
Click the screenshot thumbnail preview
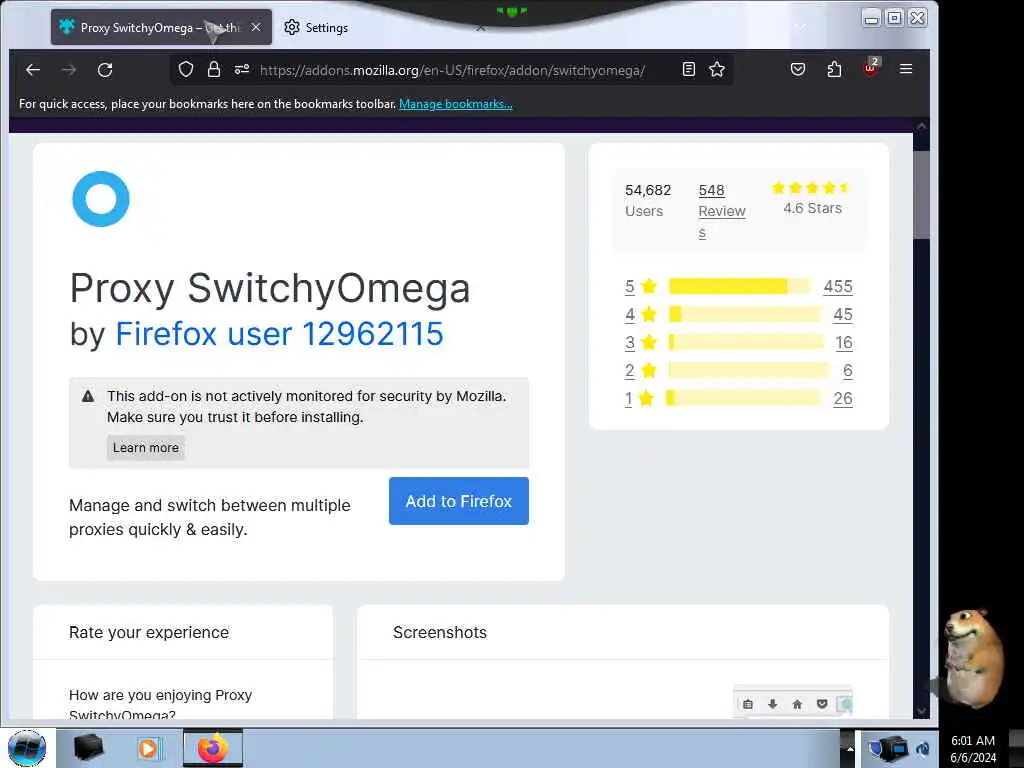(793, 701)
